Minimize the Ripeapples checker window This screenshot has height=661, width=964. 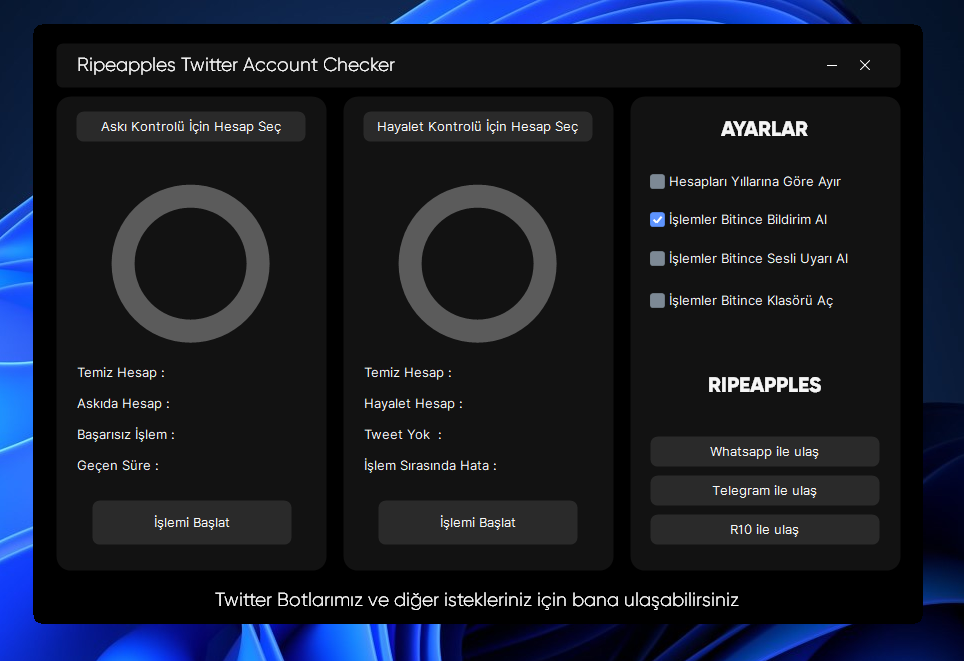pos(832,65)
